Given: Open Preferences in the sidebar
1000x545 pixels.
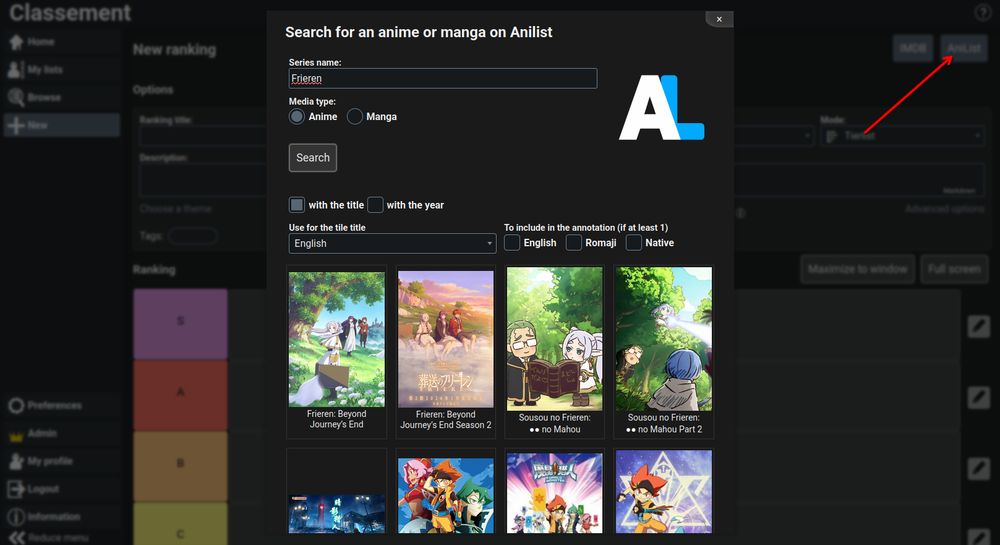Looking at the screenshot, I should coord(61,405).
